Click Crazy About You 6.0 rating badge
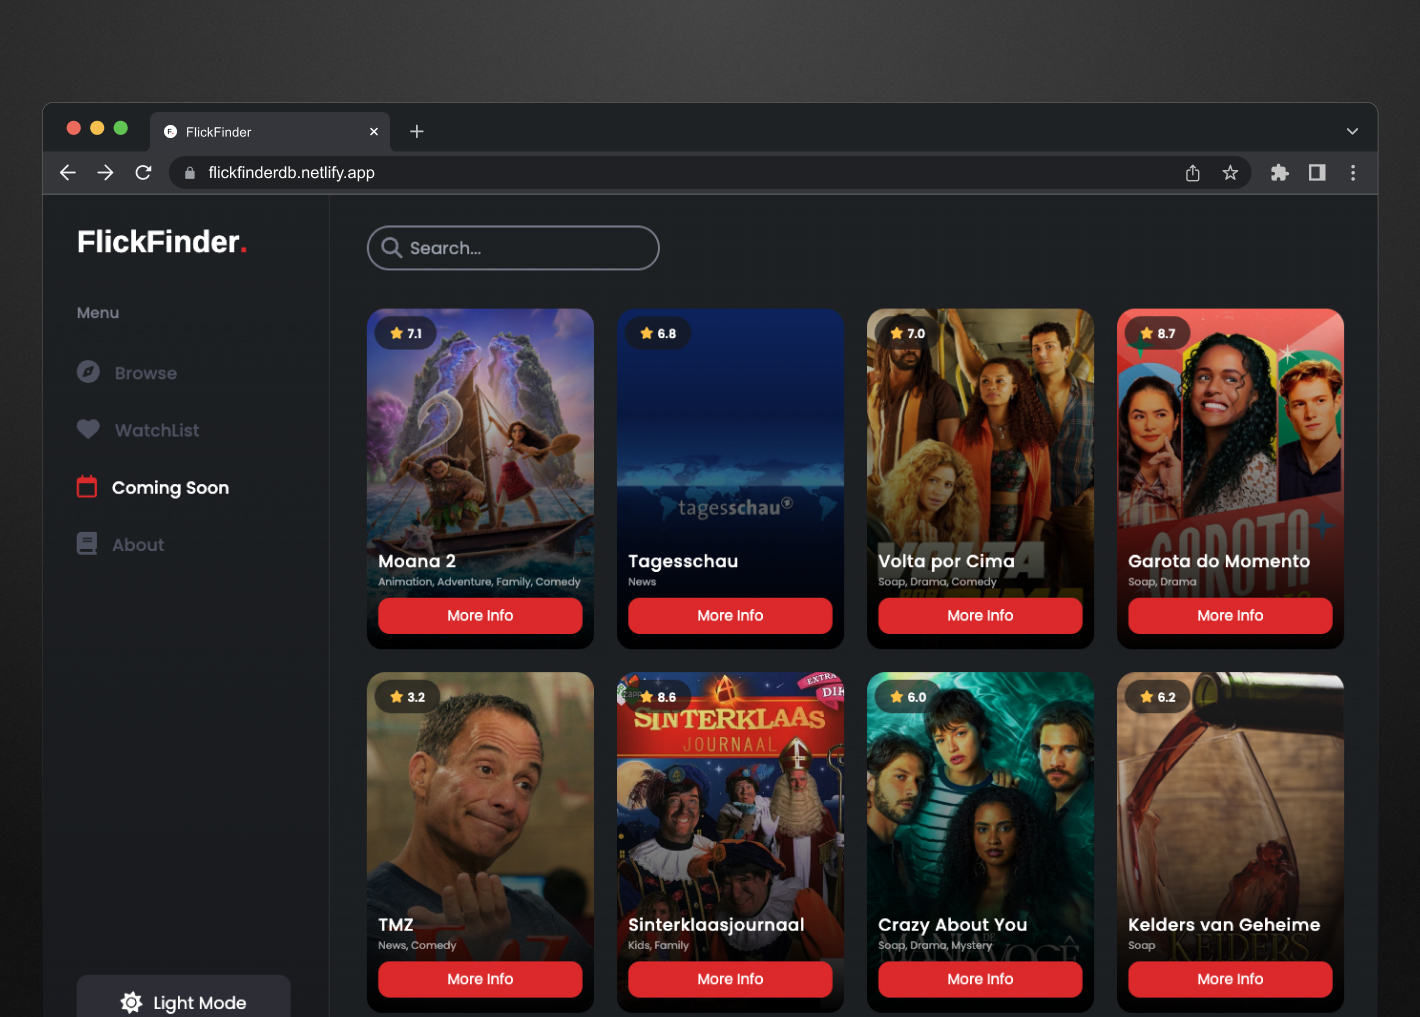 coord(908,697)
